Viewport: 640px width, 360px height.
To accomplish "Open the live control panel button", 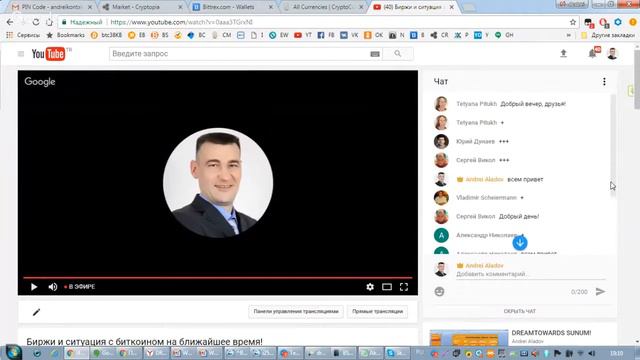I will pos(296,311).
